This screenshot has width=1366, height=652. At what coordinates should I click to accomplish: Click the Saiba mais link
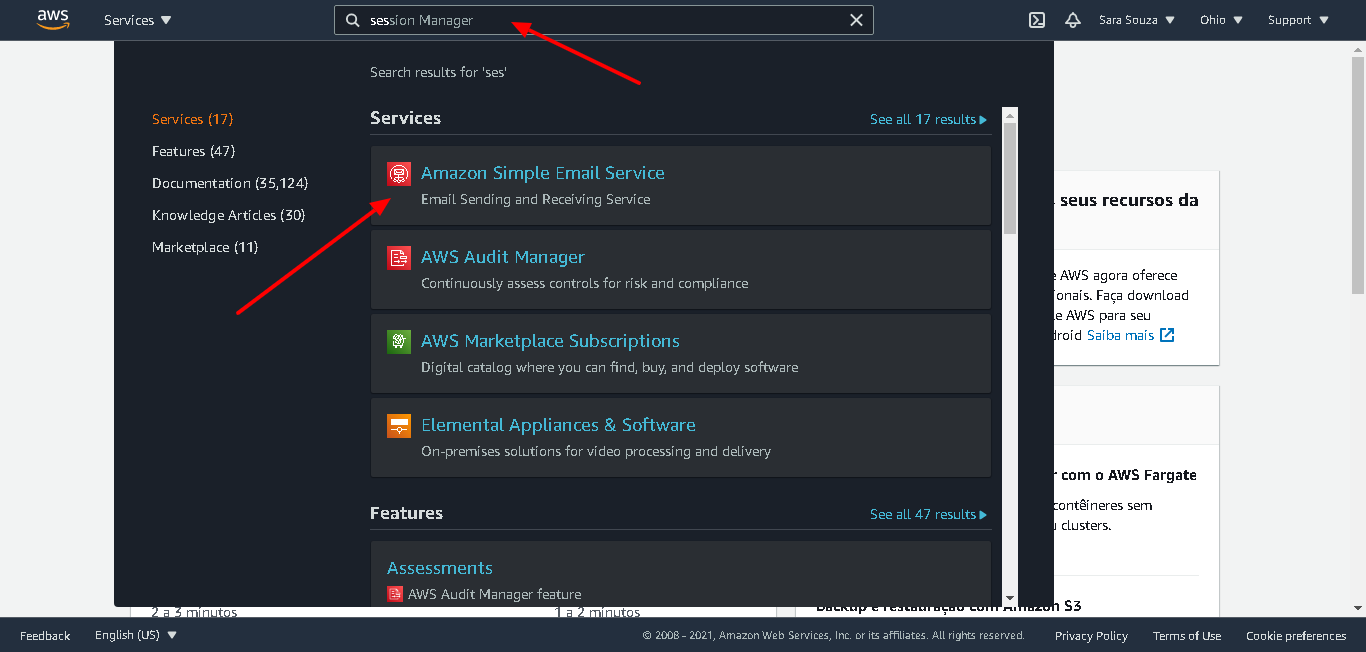coord(1130,335)
